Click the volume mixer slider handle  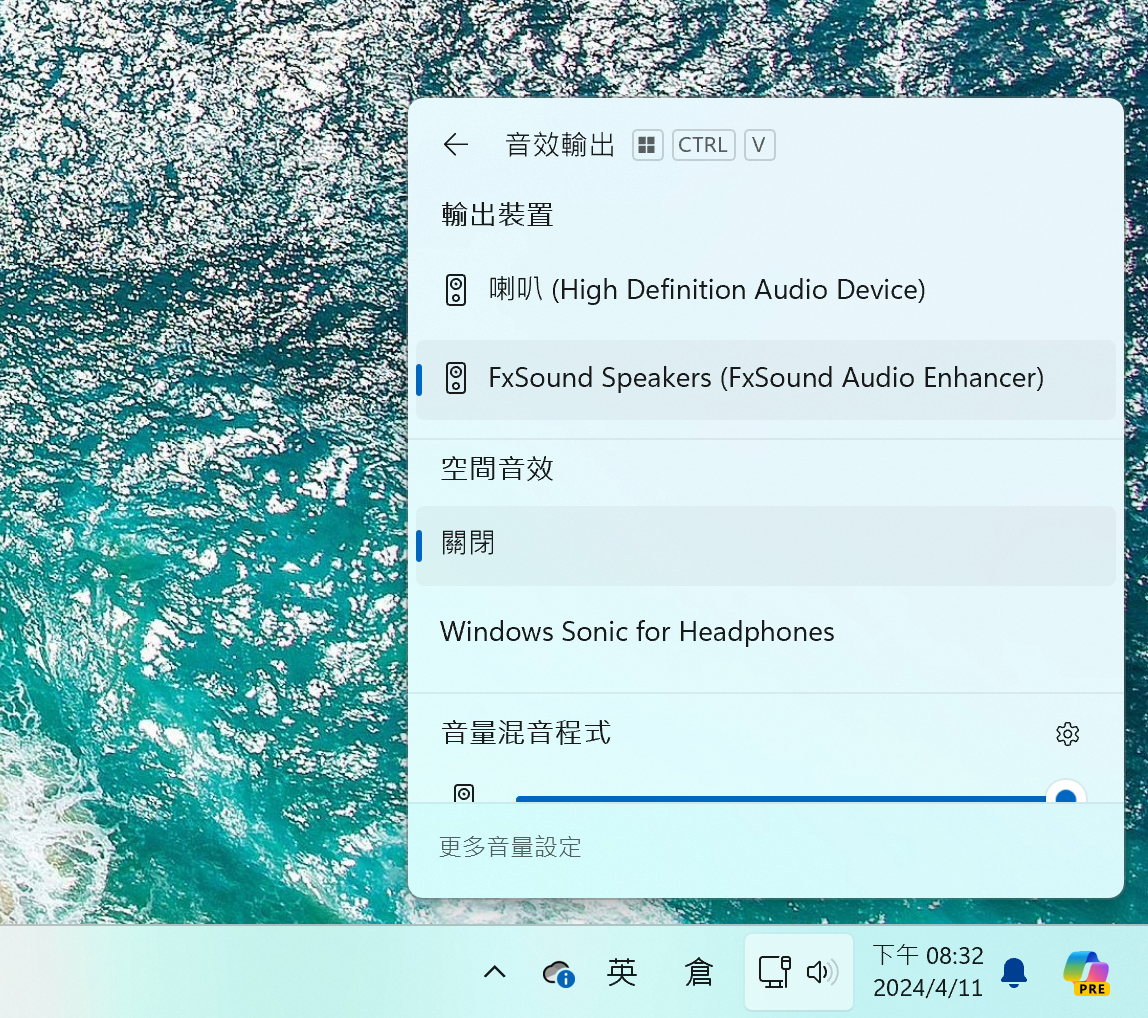[x=1066, y=797]
